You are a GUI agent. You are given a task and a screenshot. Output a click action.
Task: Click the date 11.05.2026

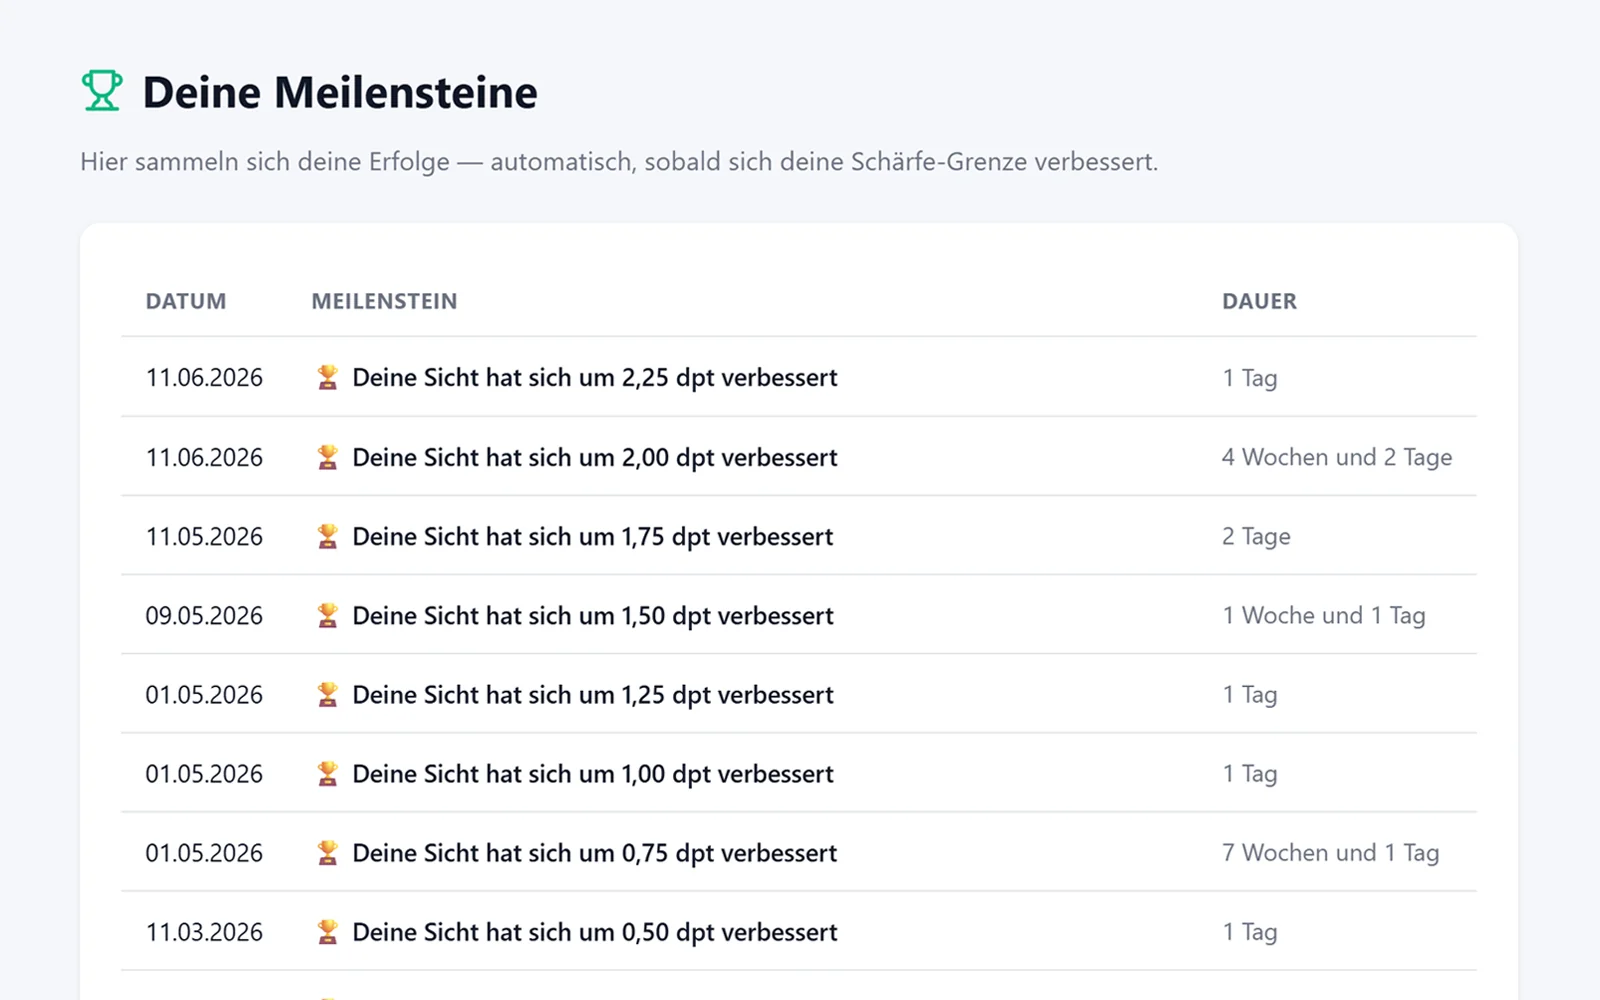pos(204,537)
